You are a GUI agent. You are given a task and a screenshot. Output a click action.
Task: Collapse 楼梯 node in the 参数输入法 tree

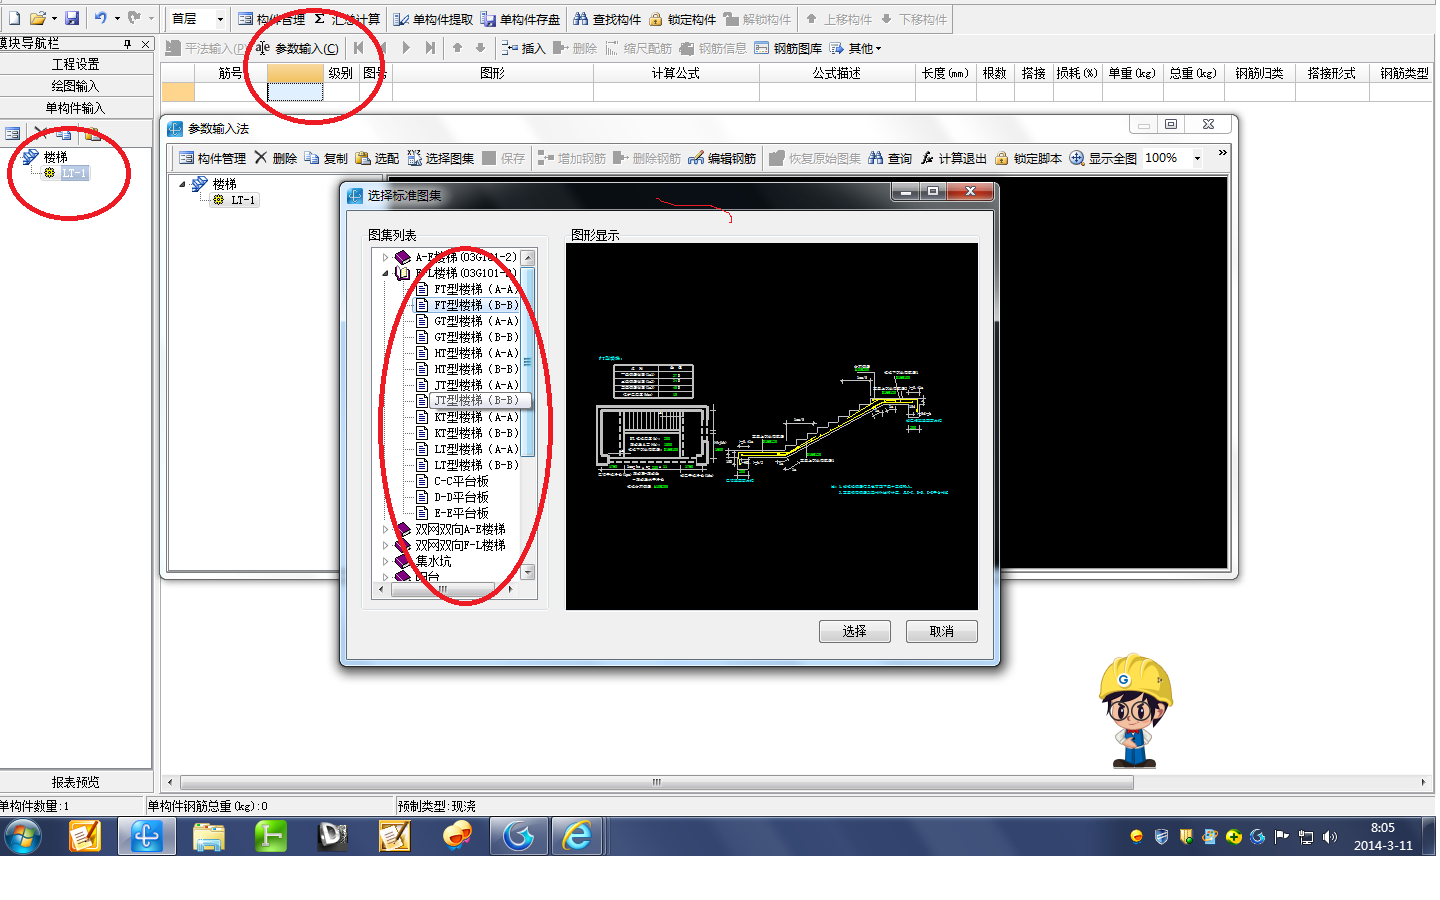[x=182, y=184]
